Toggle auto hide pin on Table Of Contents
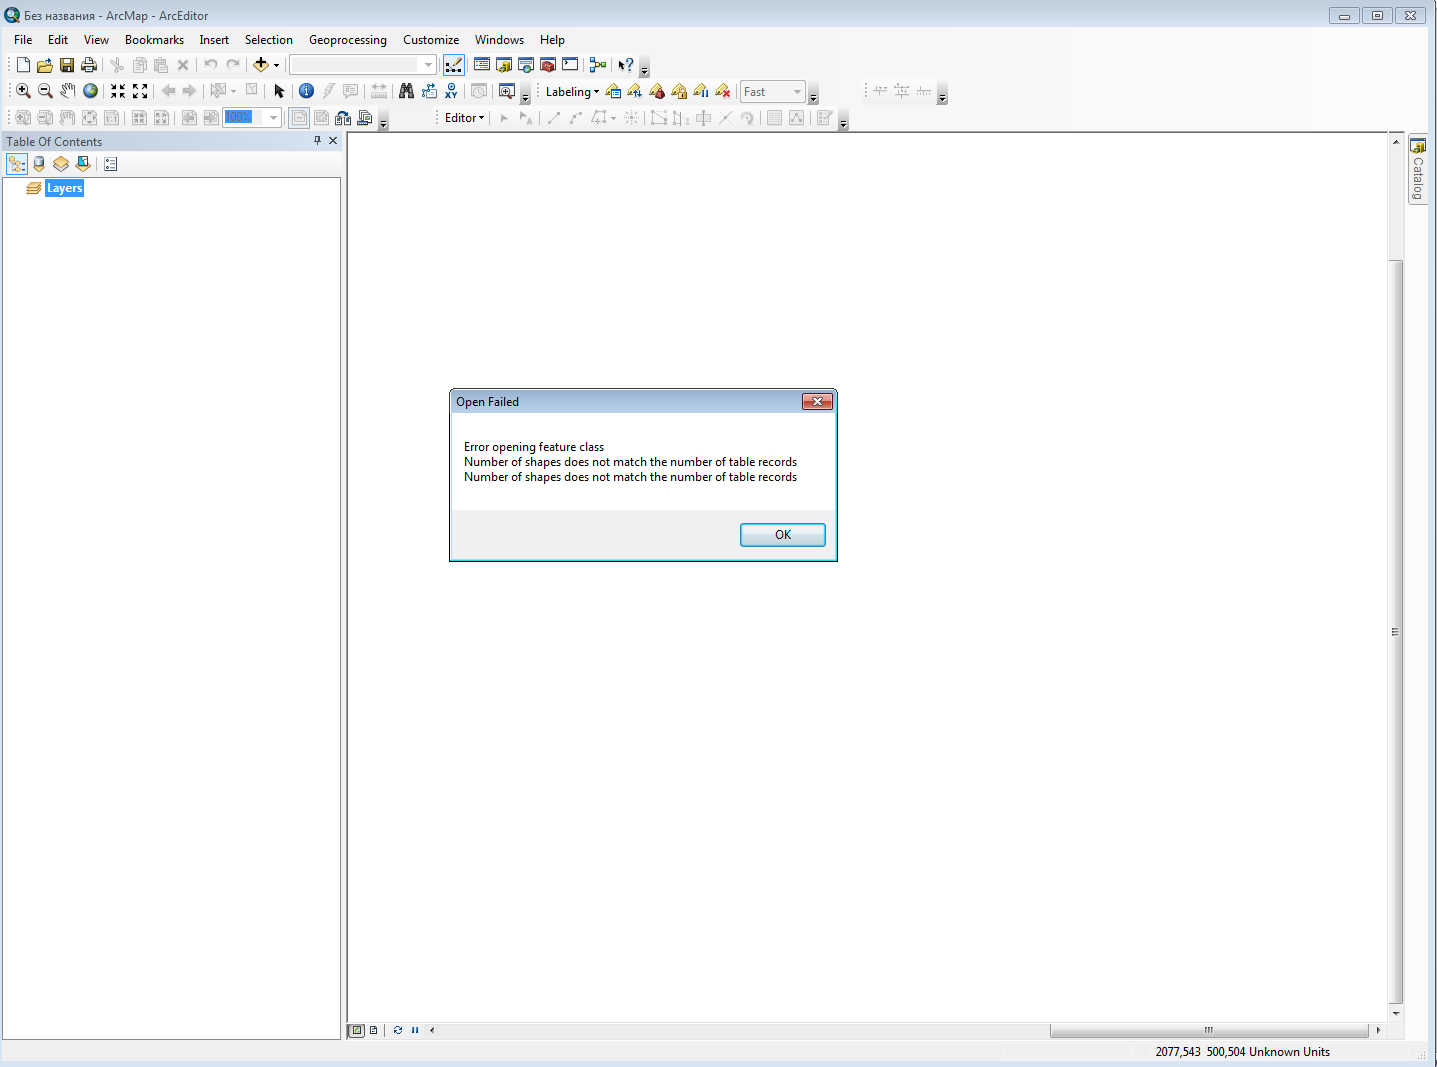This screenshot has height=1067, width=1437. pyautogui.click(x=318, y=141)
